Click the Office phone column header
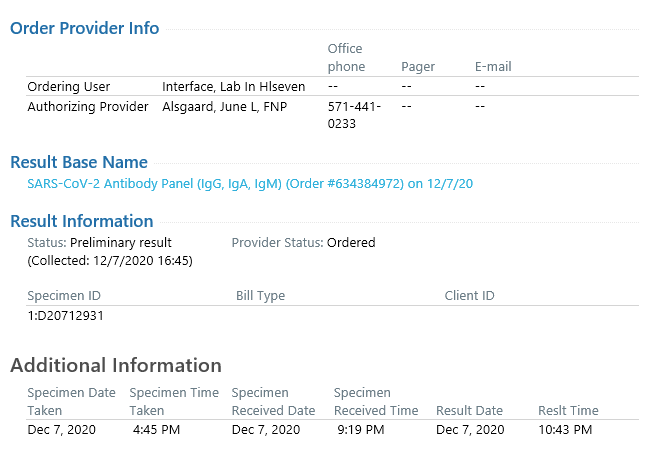This screenshot has width=654, height=464. pyautogui.click(x=346, y=58)
